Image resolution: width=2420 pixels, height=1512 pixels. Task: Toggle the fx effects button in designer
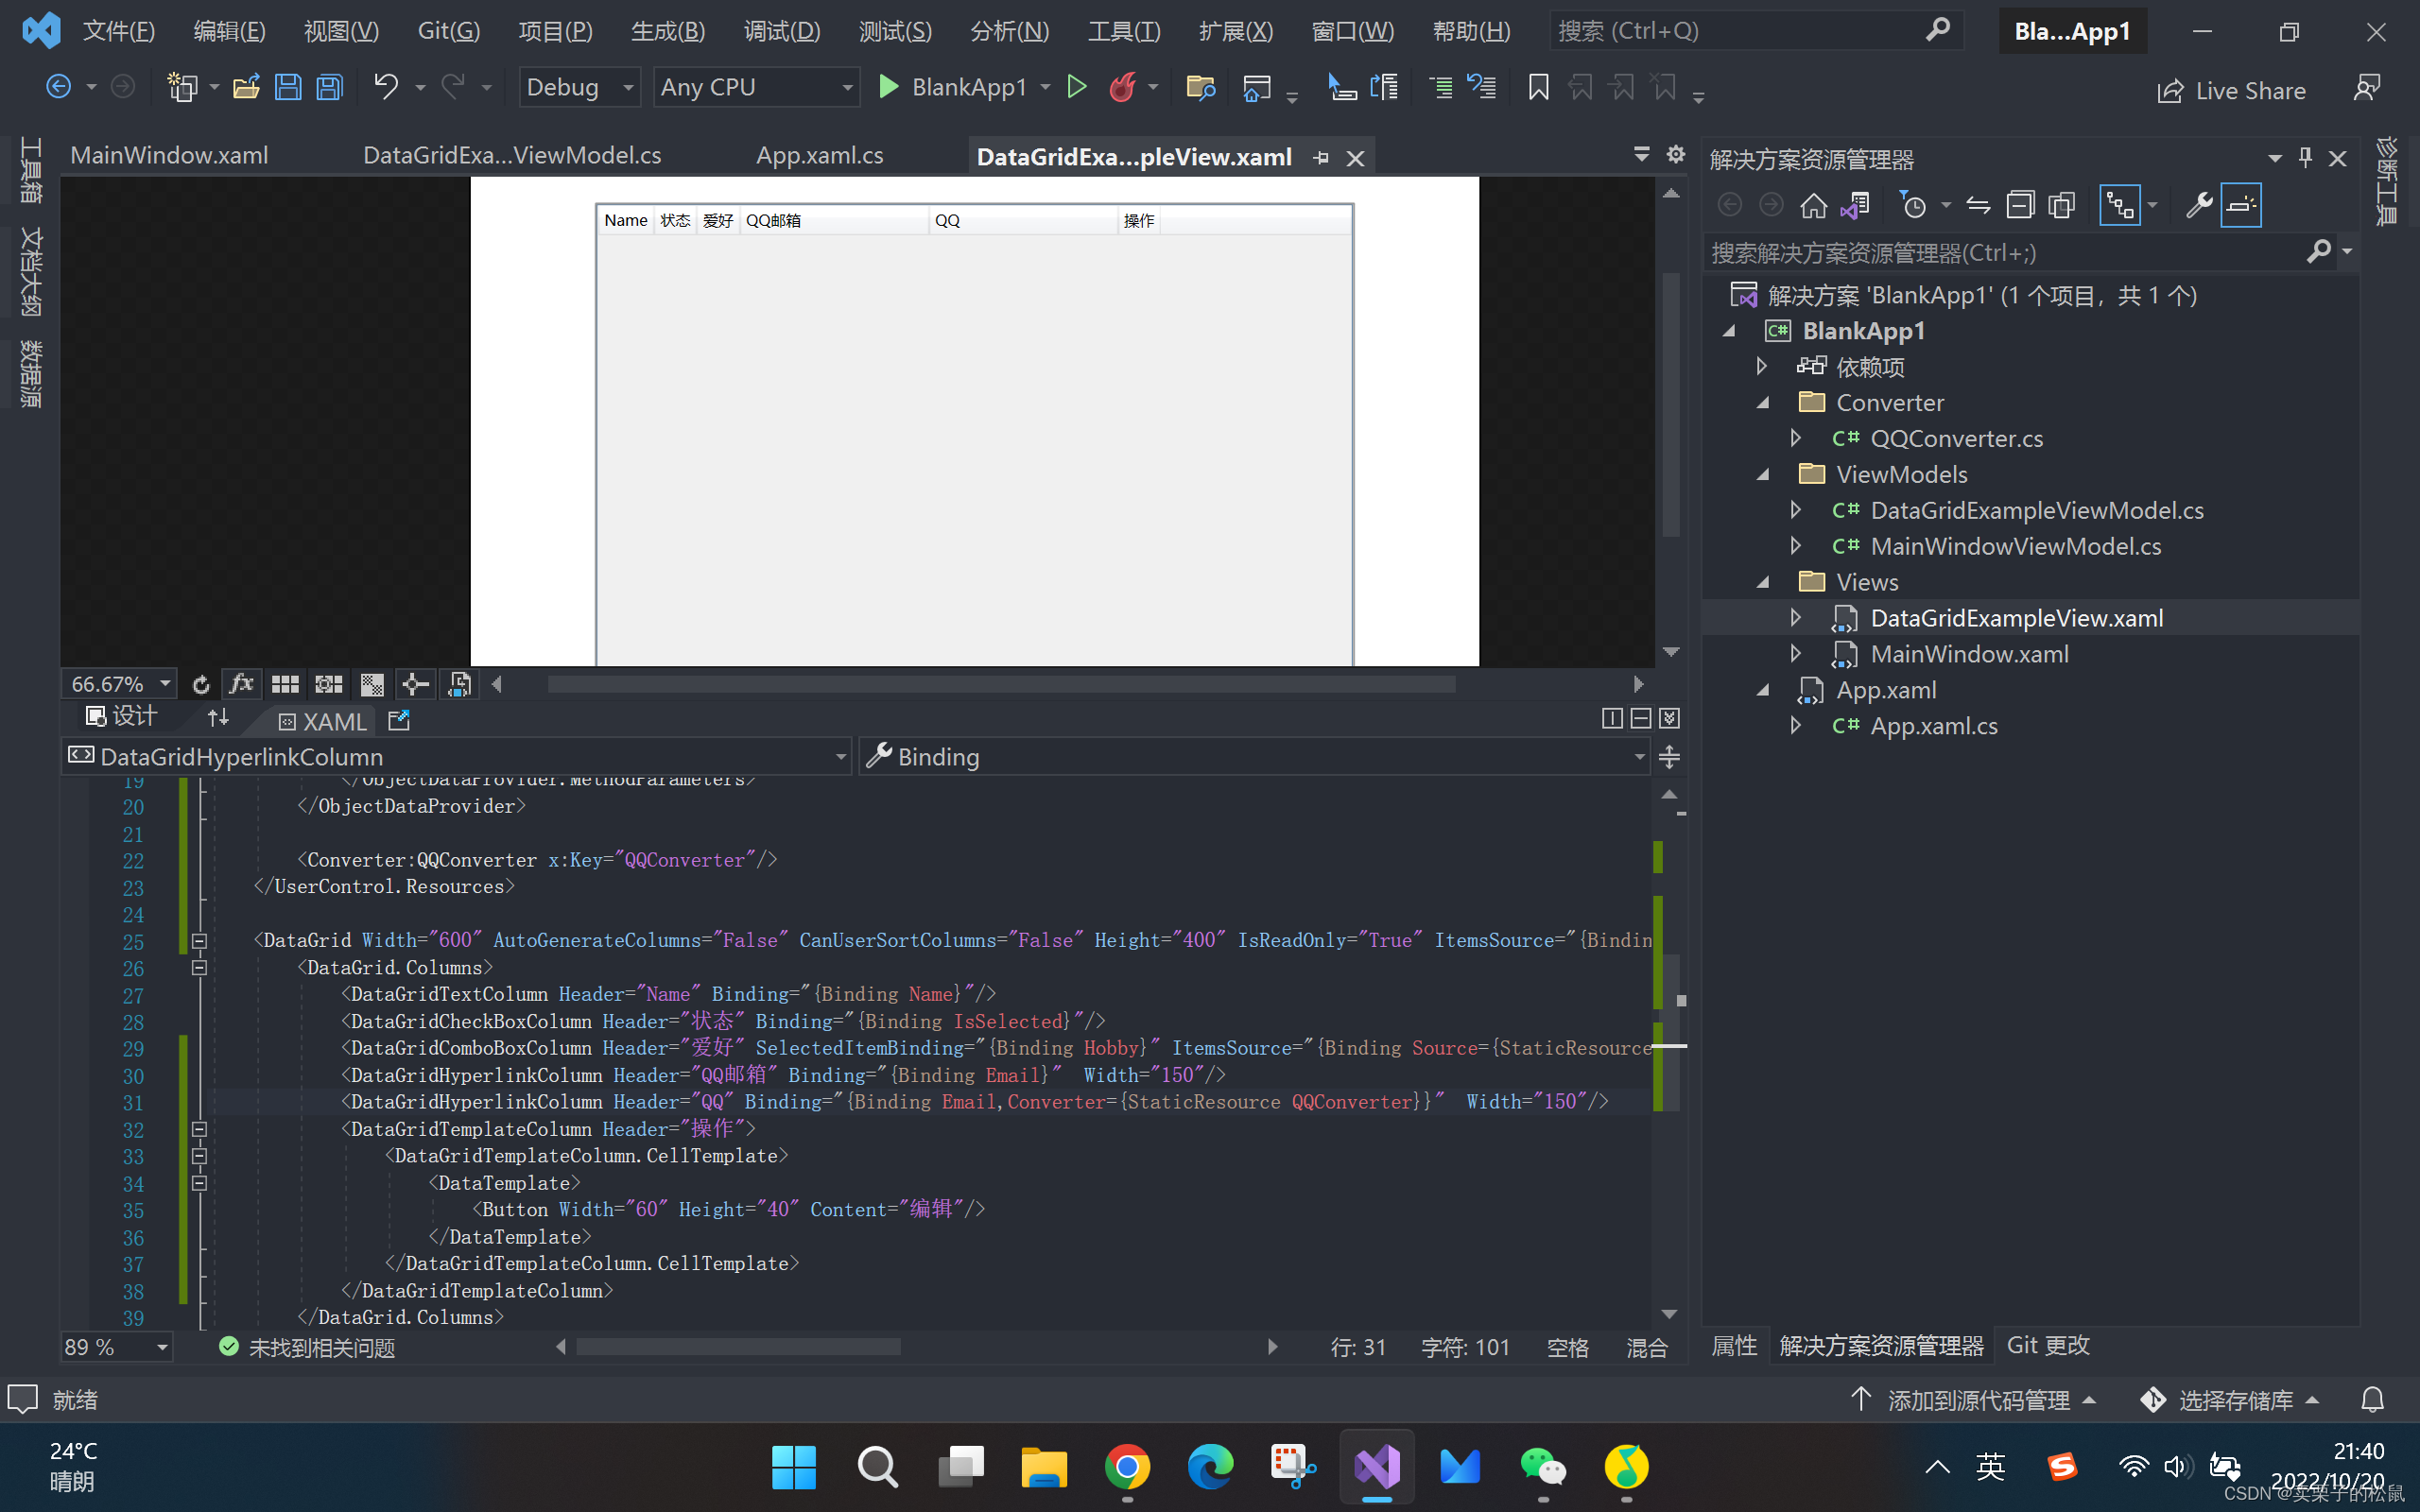(241, 684)
